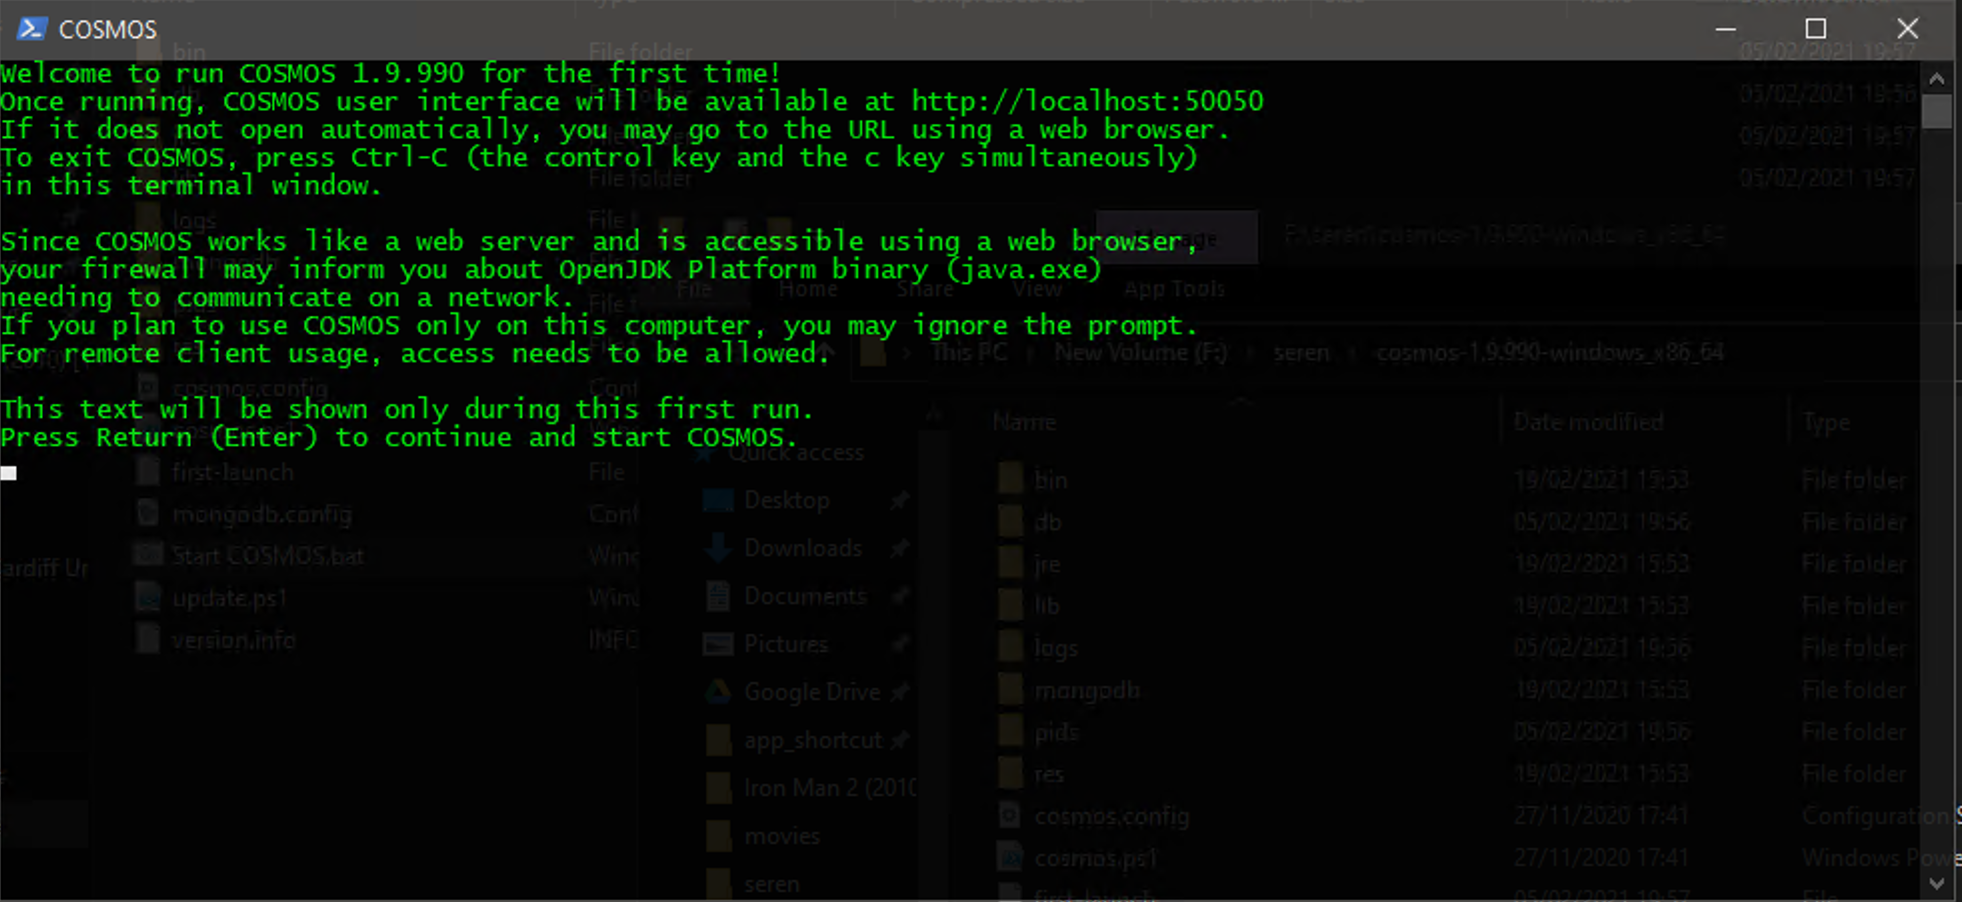Click 'cosmos-1.9.990-windows_x86_64' breadcrumb segment
1962x902 pixels.
[x=1550, y=352]
